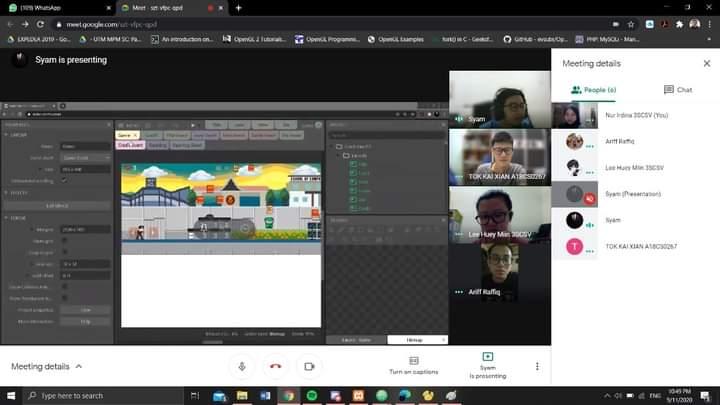Open the three-dot more options menu

pyautogui.click(x=537, y=366)
